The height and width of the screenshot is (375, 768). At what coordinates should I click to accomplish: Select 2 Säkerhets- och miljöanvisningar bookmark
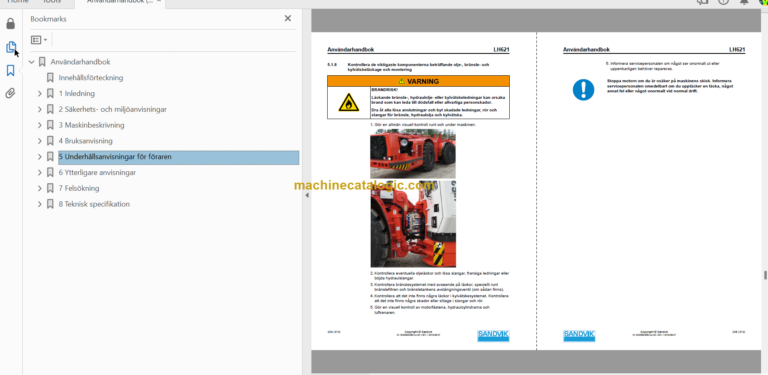[113, 109]
